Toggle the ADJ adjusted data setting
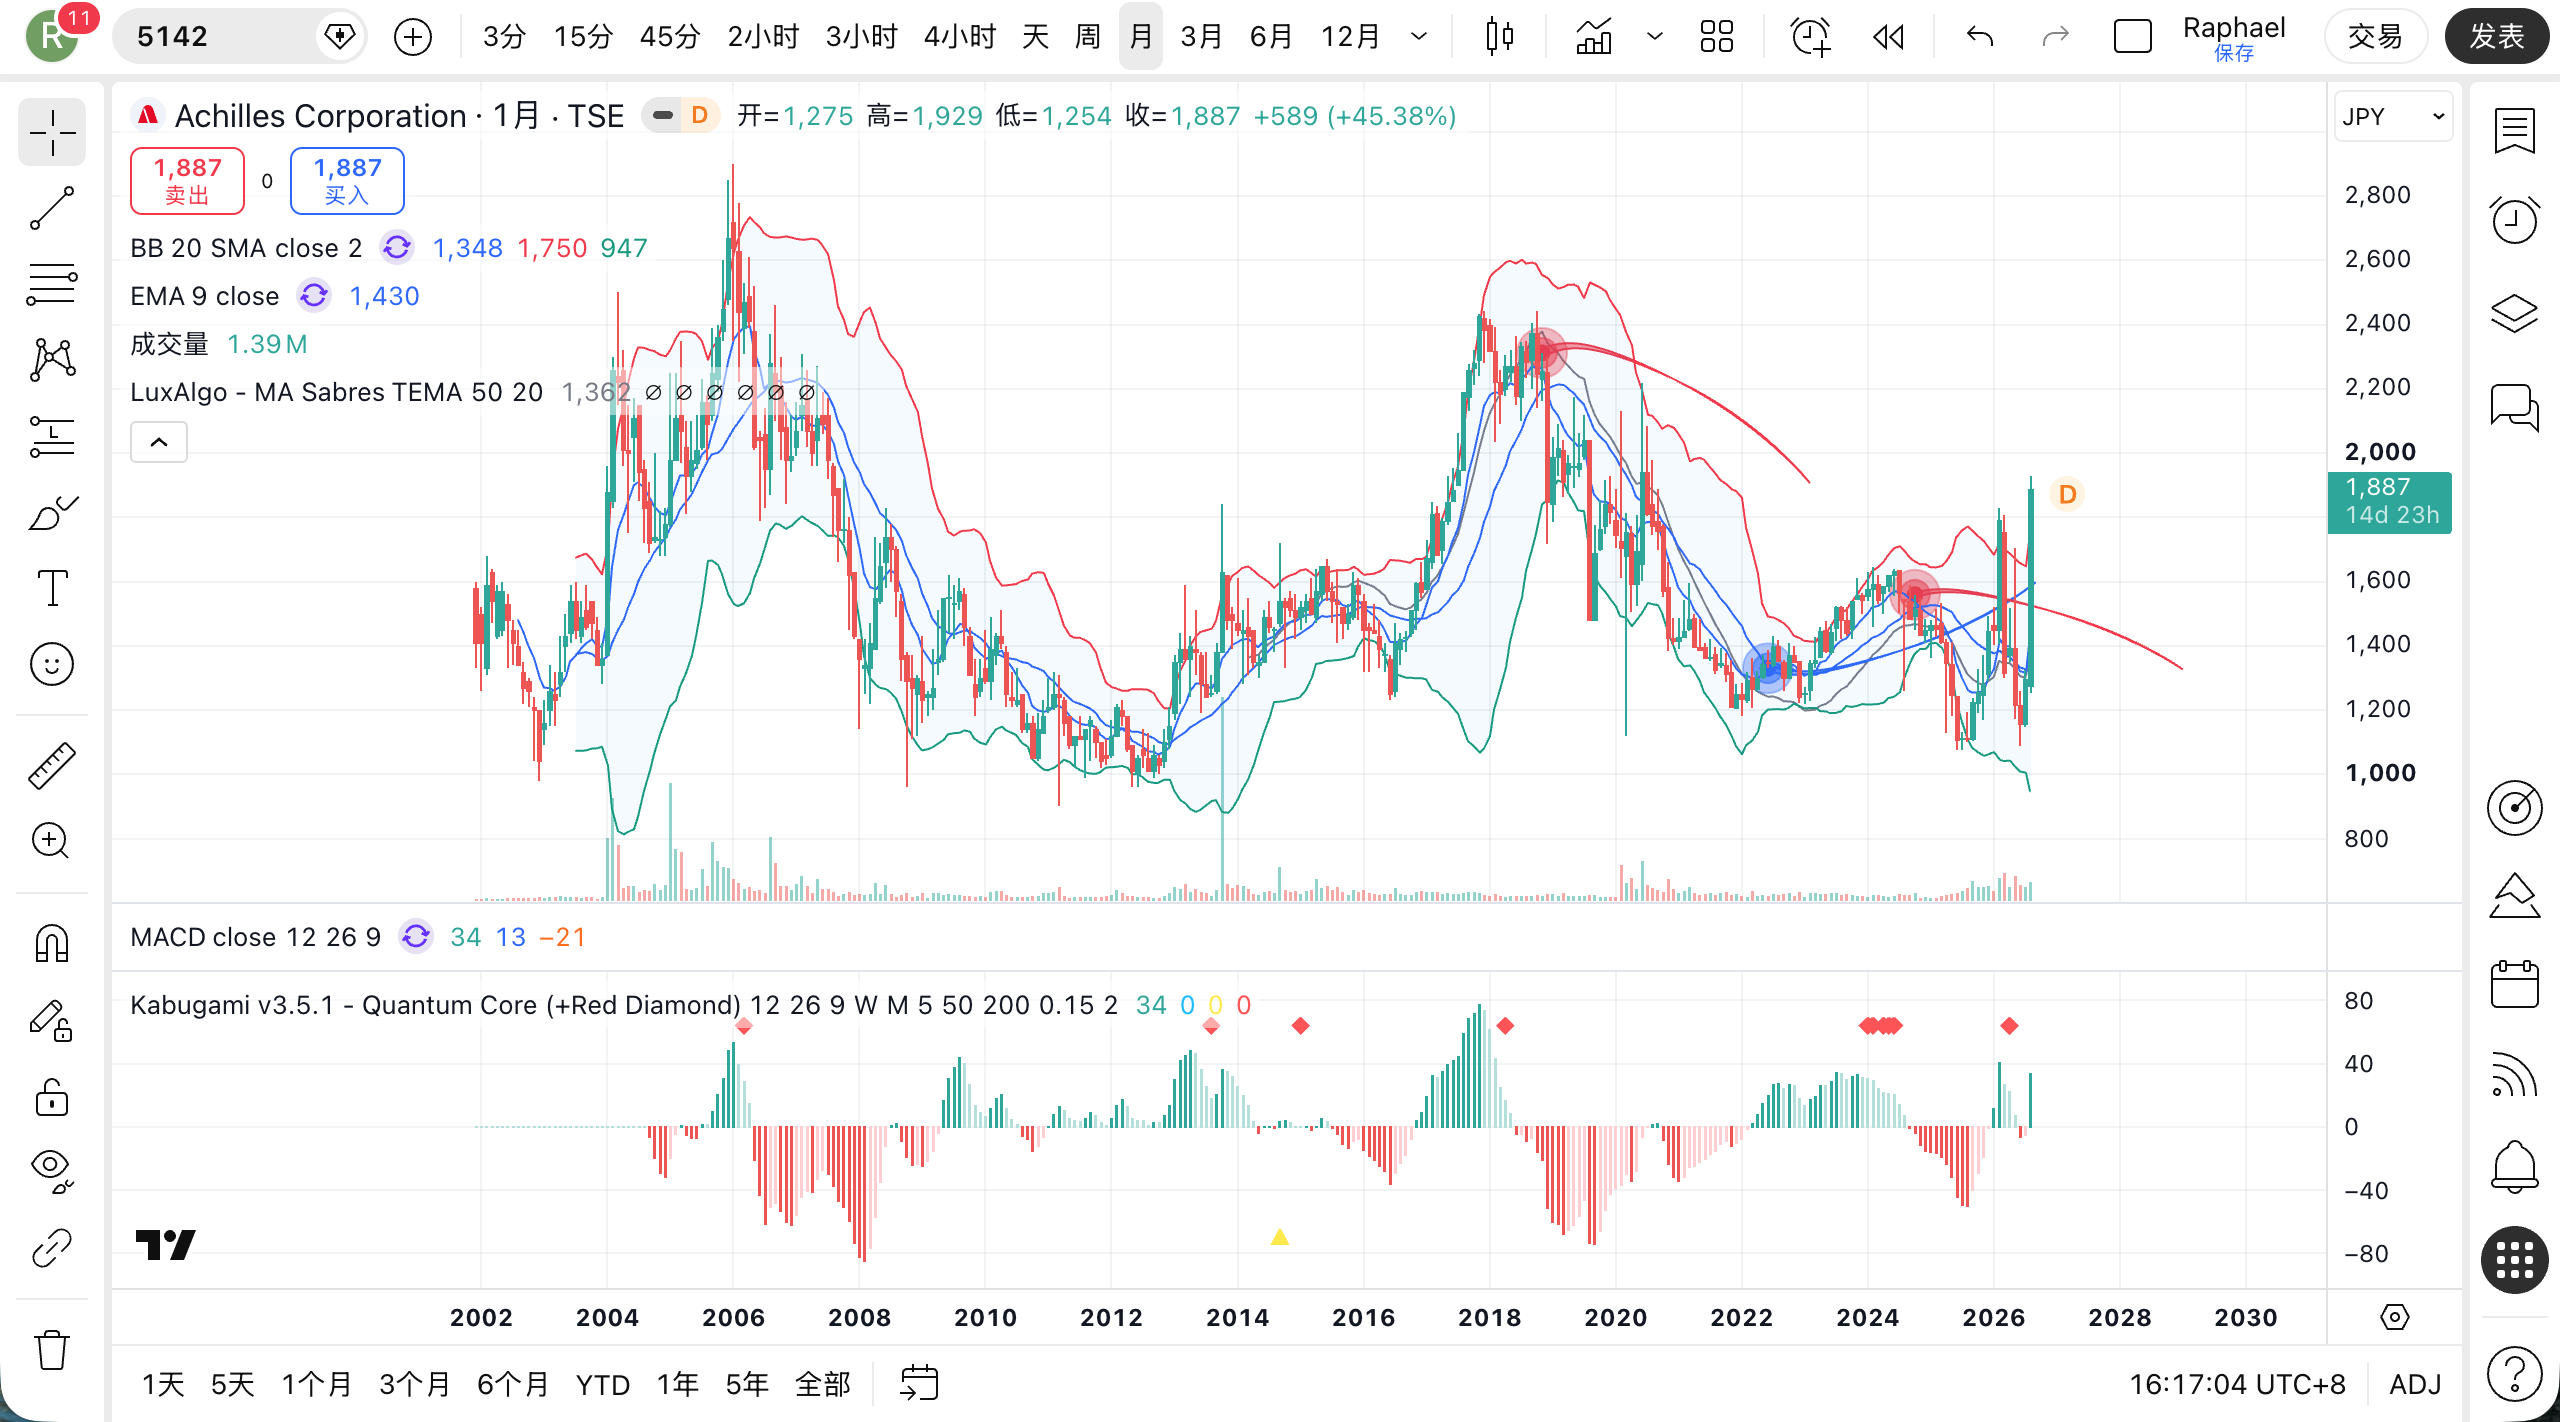This screenshot has width=2560, height=1422. click(2415, 1385)
